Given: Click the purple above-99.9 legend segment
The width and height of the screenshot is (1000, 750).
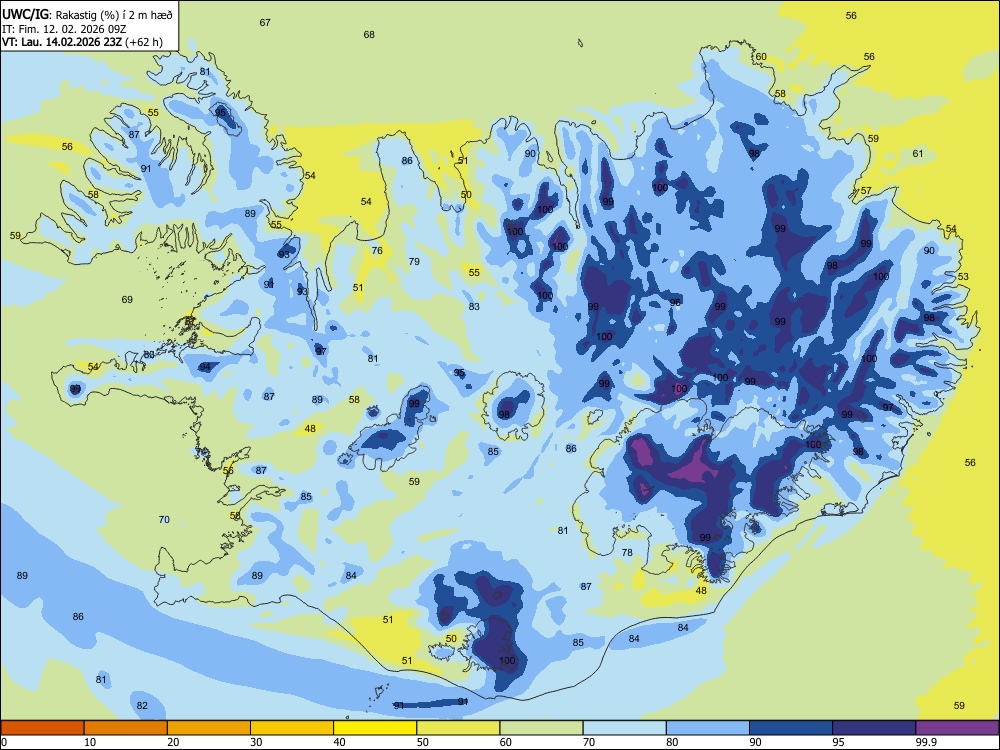Looking at the screenshot, I should (957, 728).
